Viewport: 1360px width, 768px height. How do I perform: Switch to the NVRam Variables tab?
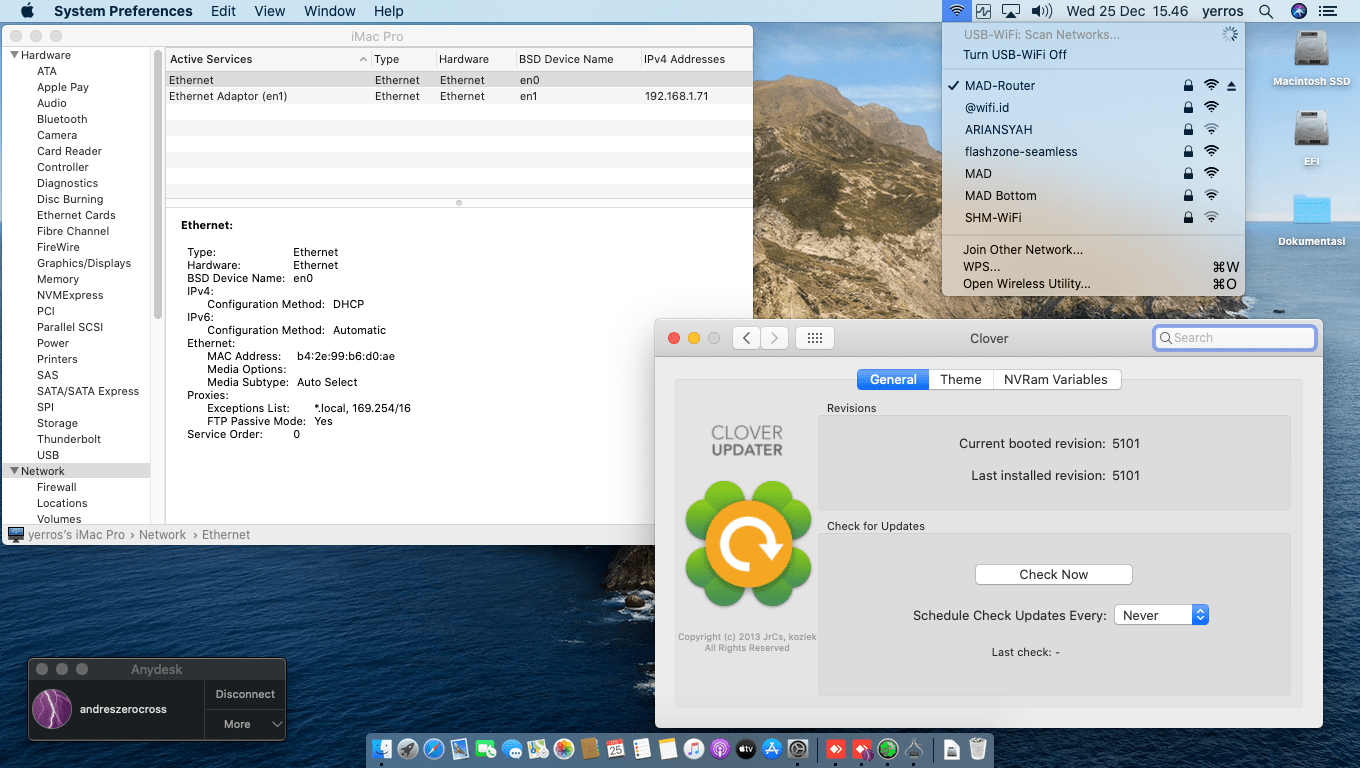pos(1055,380)
